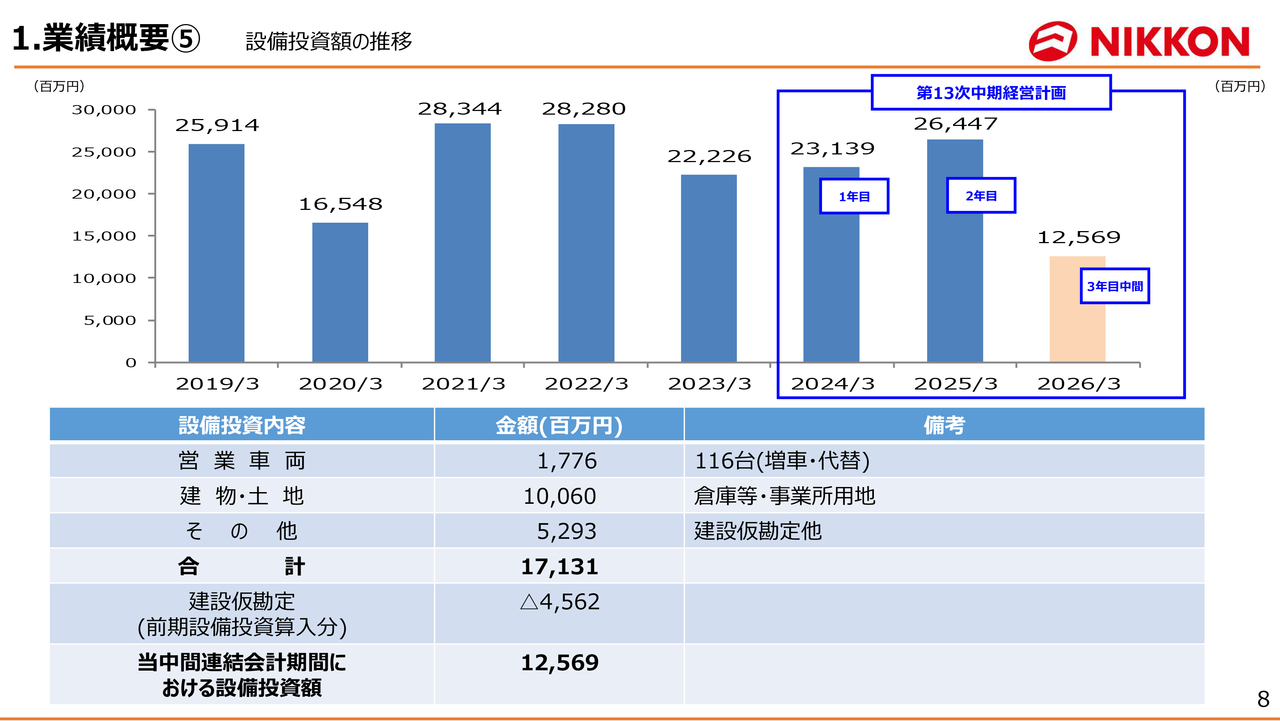Click the slide title 1.業績概要⑤
Viewport: 1280px width, 721px height.
[107, 39]
